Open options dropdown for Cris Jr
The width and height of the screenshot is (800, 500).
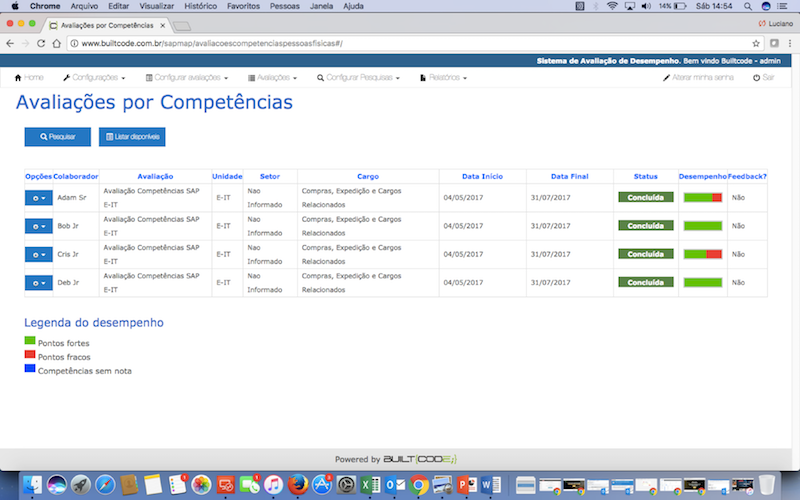[x=39, y=255]
